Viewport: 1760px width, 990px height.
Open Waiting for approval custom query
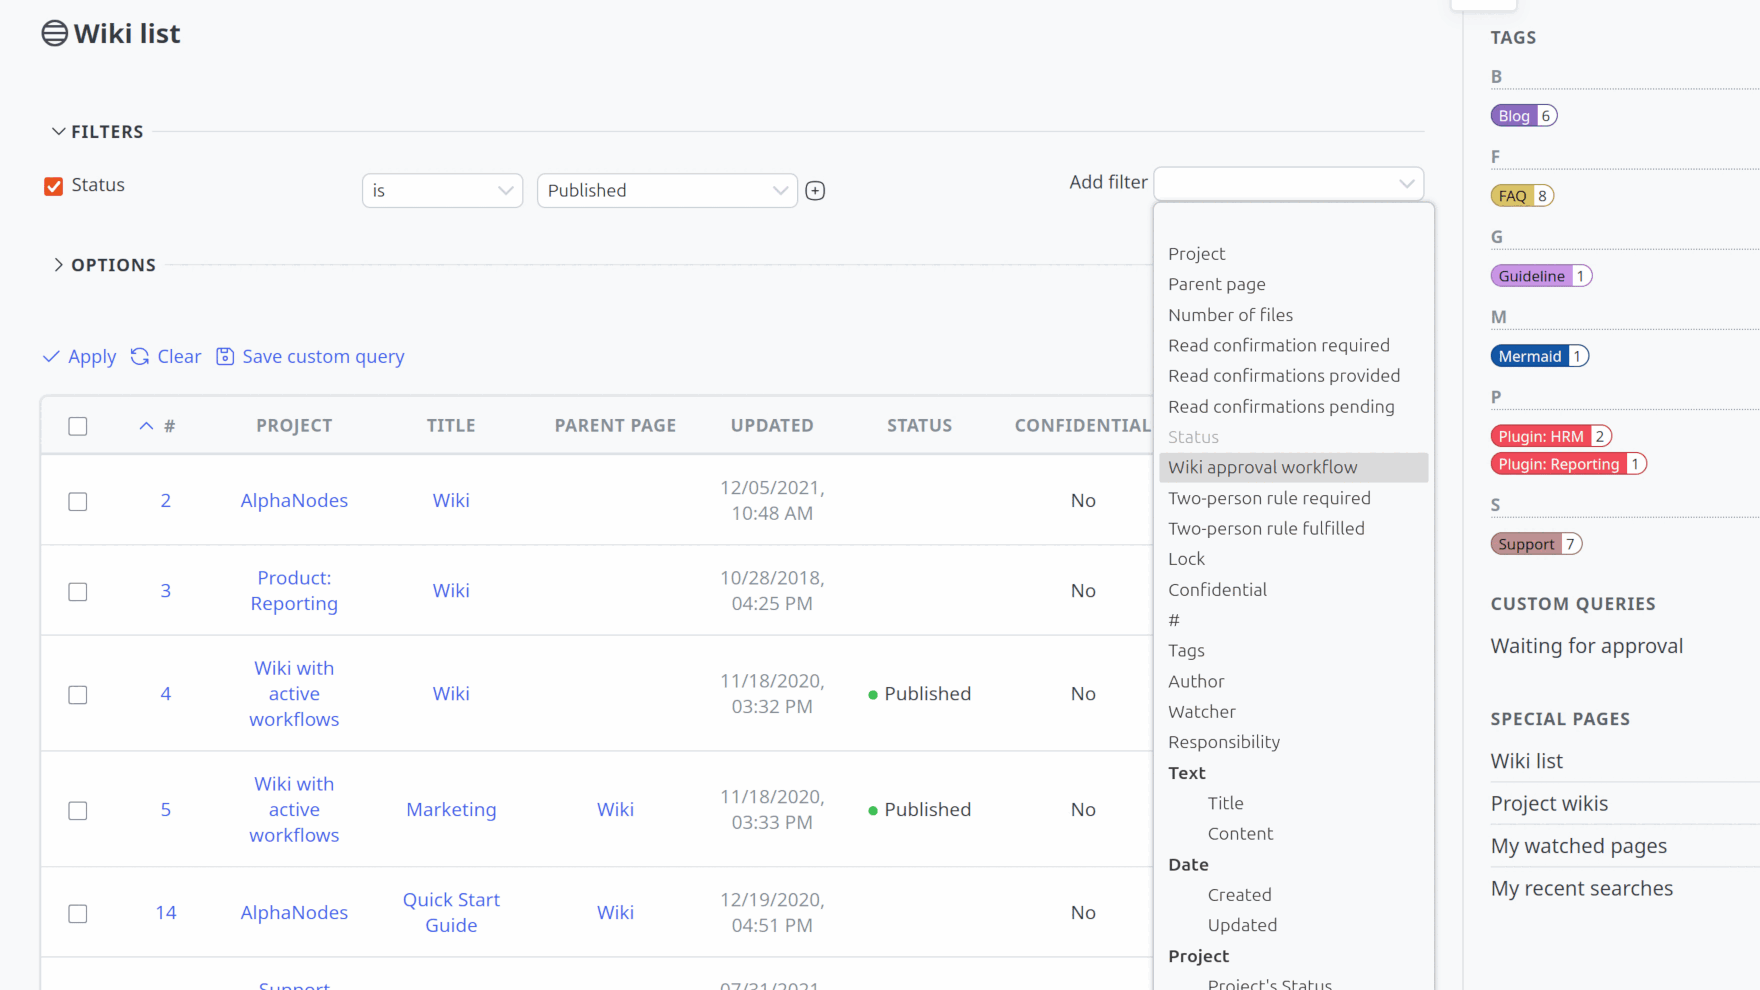(1586, 646)
